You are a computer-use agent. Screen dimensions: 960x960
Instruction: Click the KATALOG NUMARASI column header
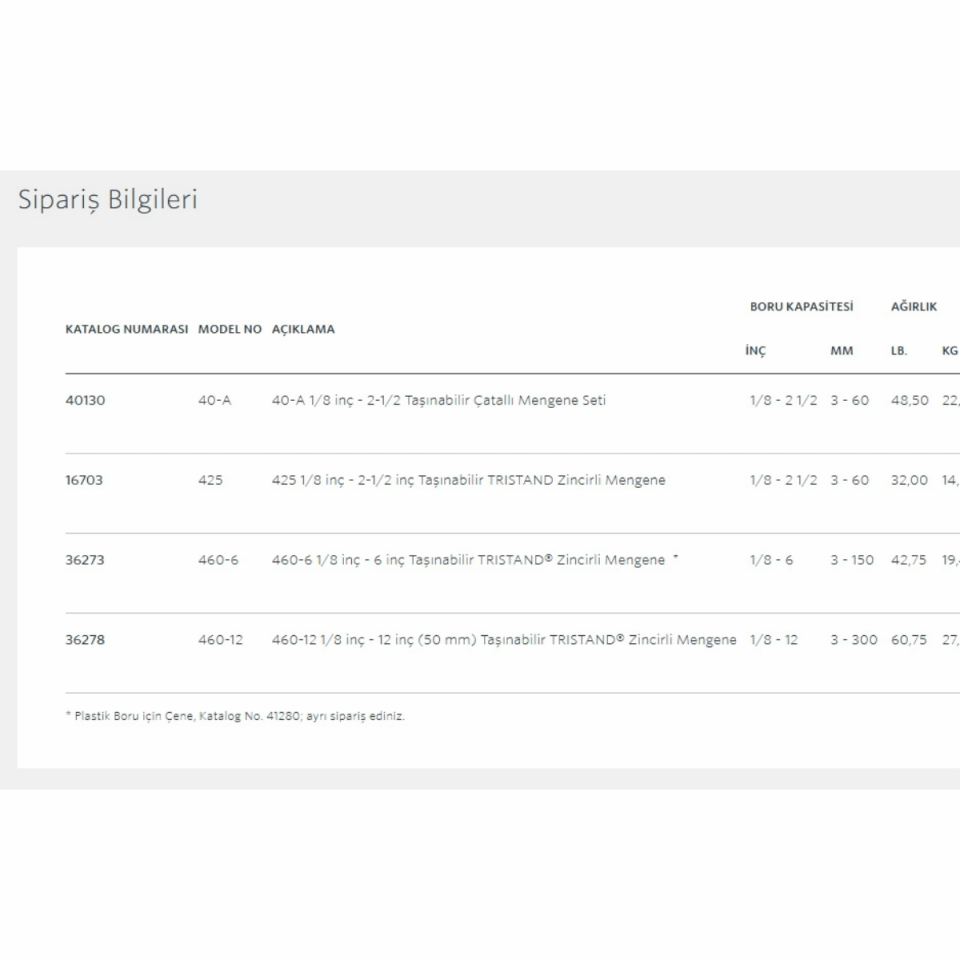coord(127,329)
